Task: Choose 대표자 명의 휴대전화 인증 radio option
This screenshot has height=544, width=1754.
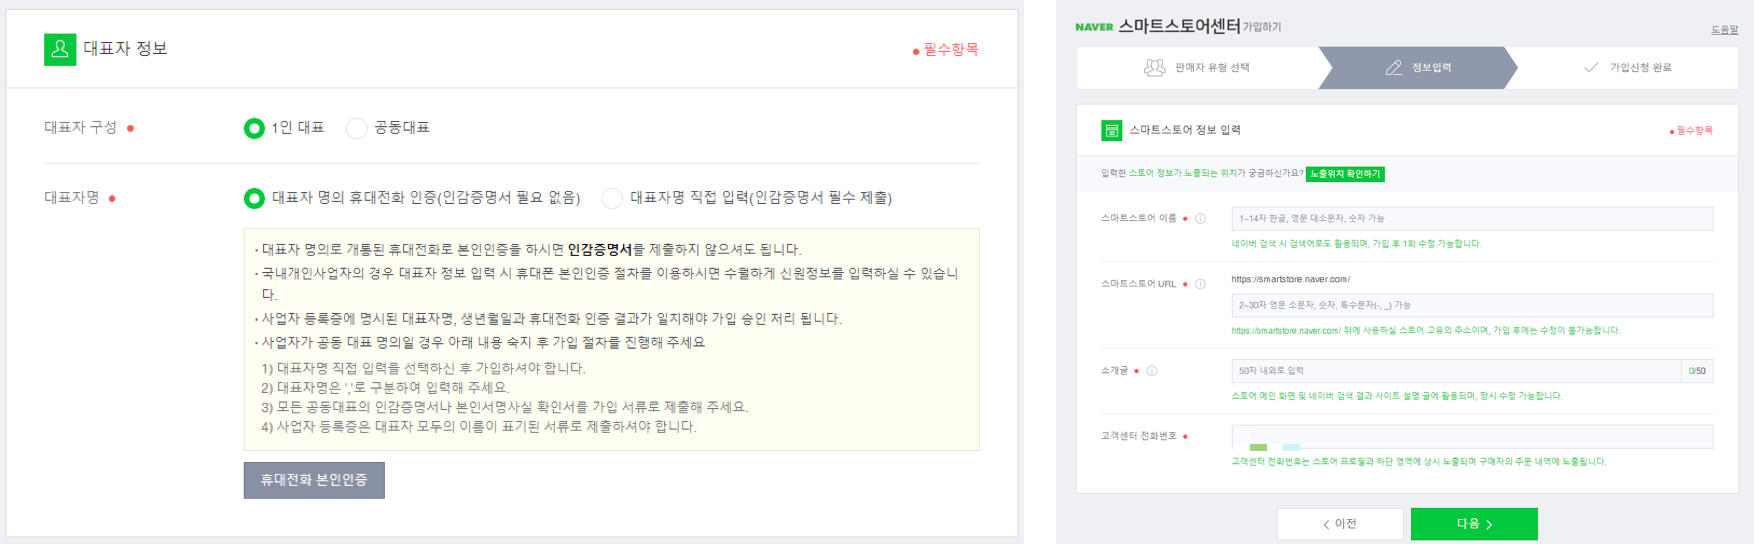Action: [x=254, y=198]
